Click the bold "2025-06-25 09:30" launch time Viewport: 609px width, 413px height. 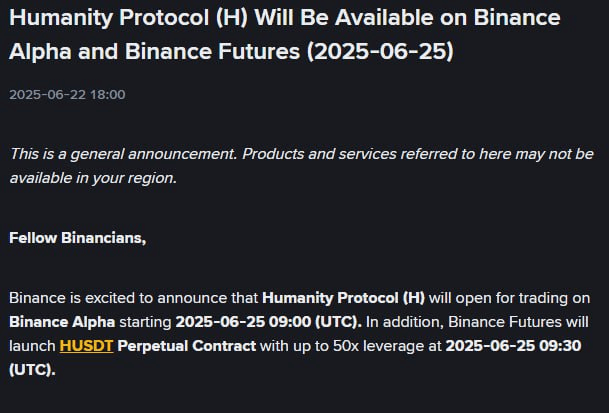tap(513, 346)
